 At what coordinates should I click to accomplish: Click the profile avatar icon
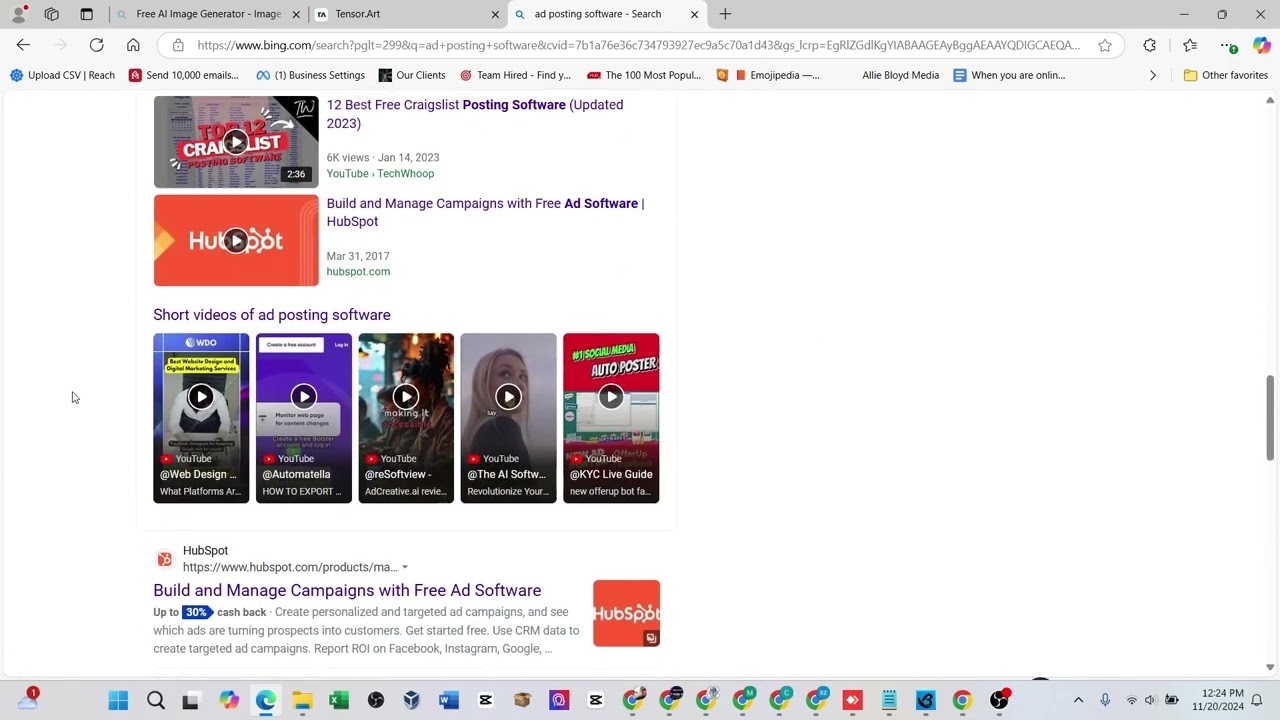pyautogui.click(x=18, y=14)
